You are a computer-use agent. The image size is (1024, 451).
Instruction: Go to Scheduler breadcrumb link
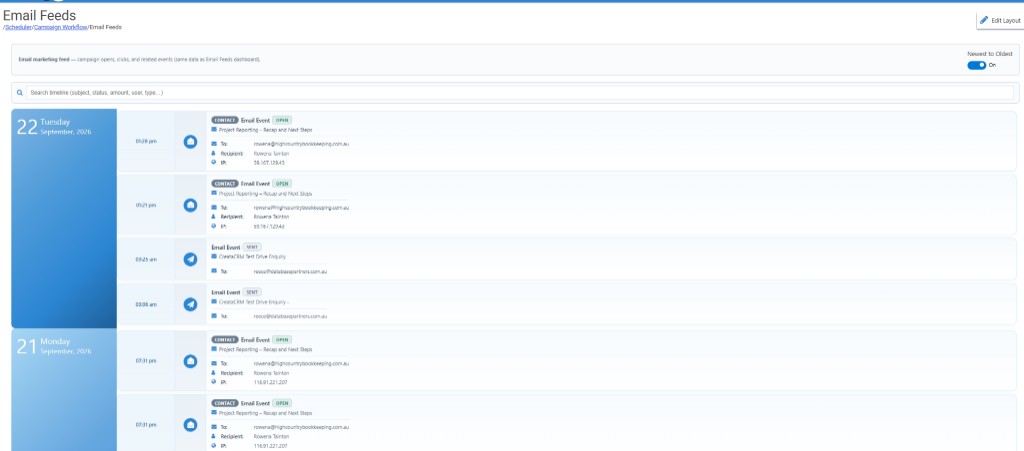click(x=18, y=27)
